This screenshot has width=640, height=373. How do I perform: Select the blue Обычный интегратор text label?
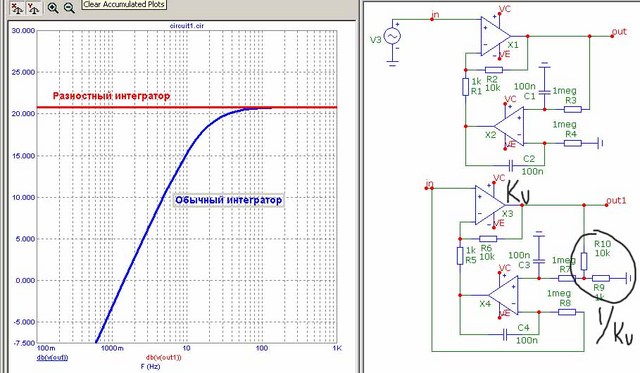pos(229,200)
